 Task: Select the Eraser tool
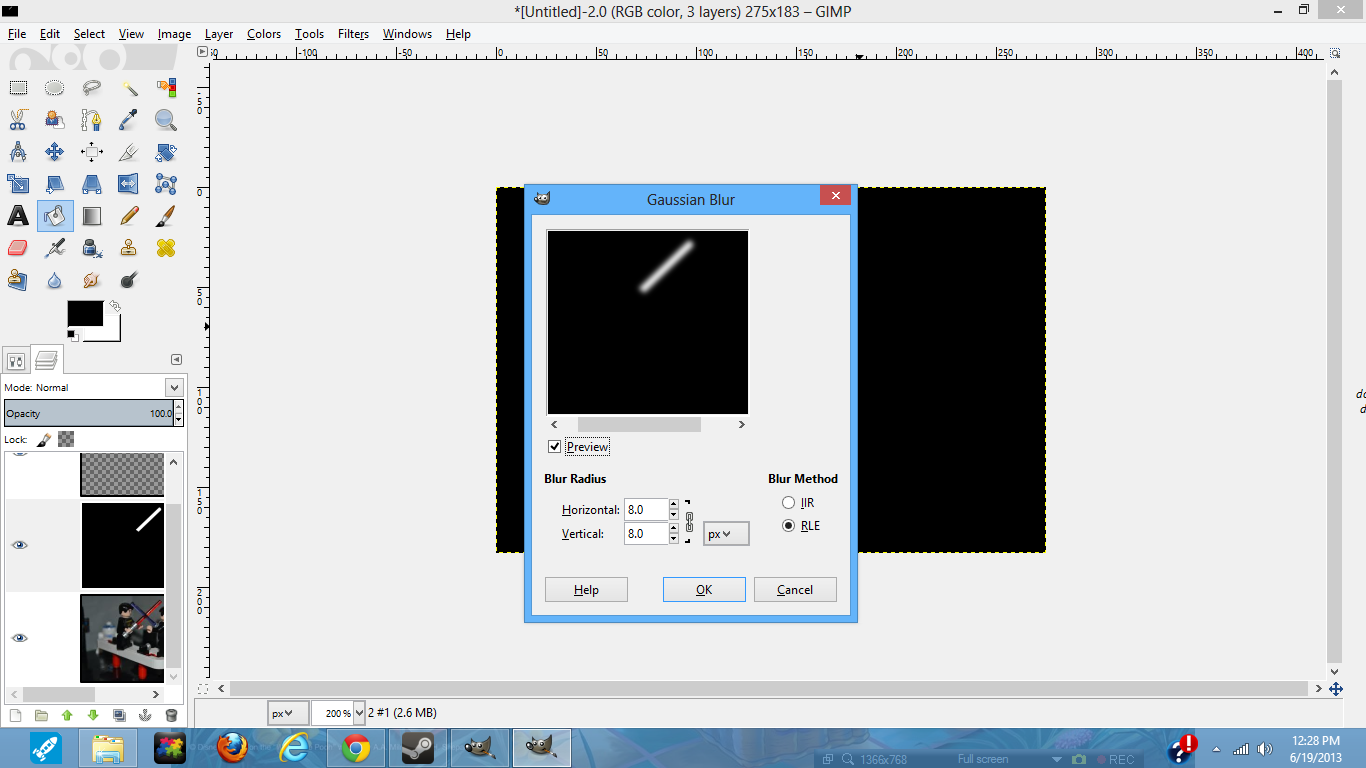(18, 247)
